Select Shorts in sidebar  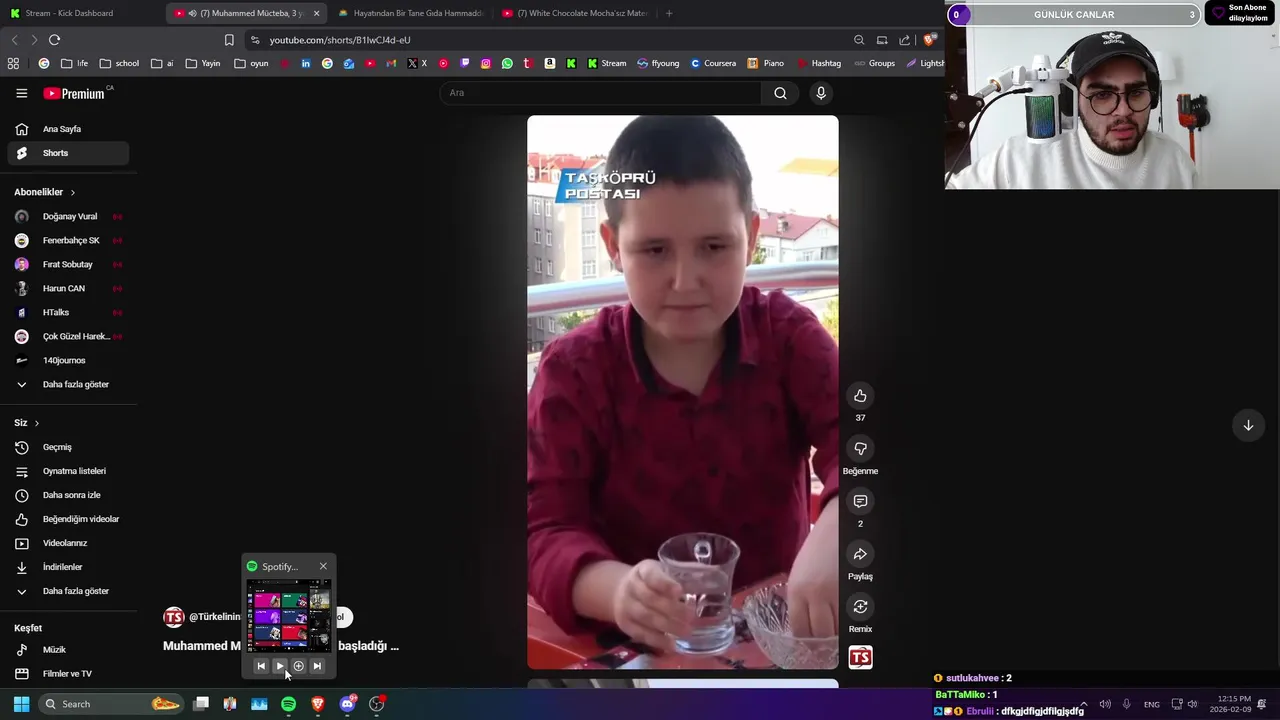point(68,153)
